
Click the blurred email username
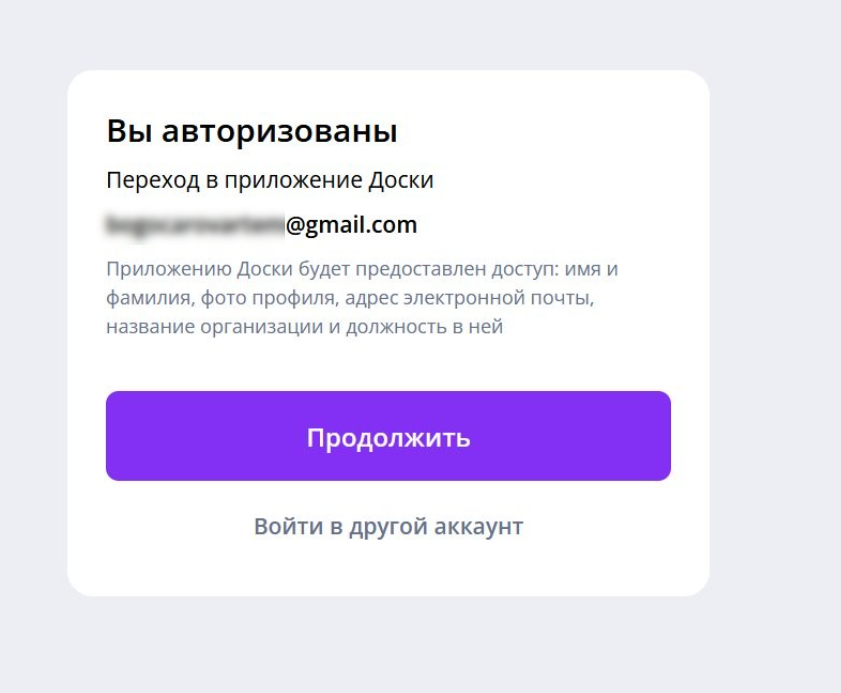tap(195, 225)
